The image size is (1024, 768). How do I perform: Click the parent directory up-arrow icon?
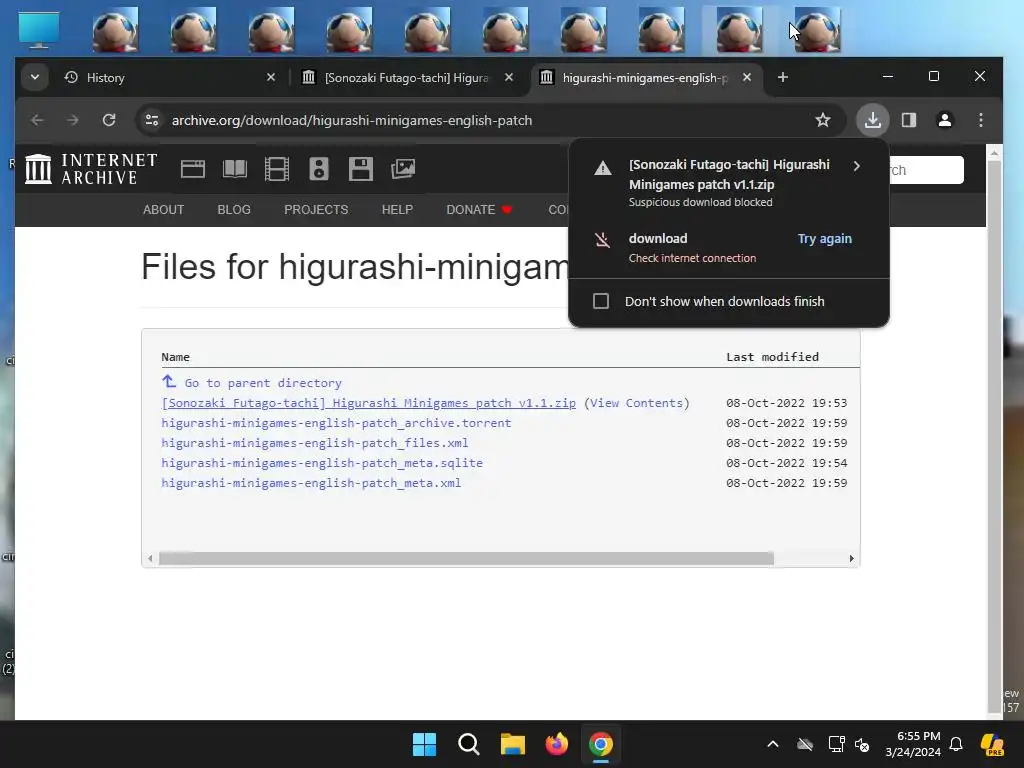tap(169, 381)
